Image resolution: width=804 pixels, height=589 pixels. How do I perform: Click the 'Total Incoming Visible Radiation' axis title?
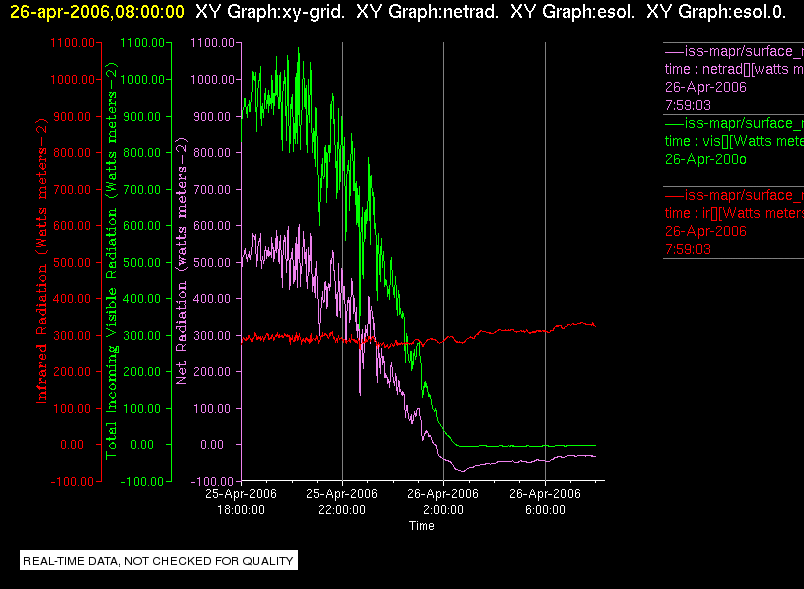(111, 260)
